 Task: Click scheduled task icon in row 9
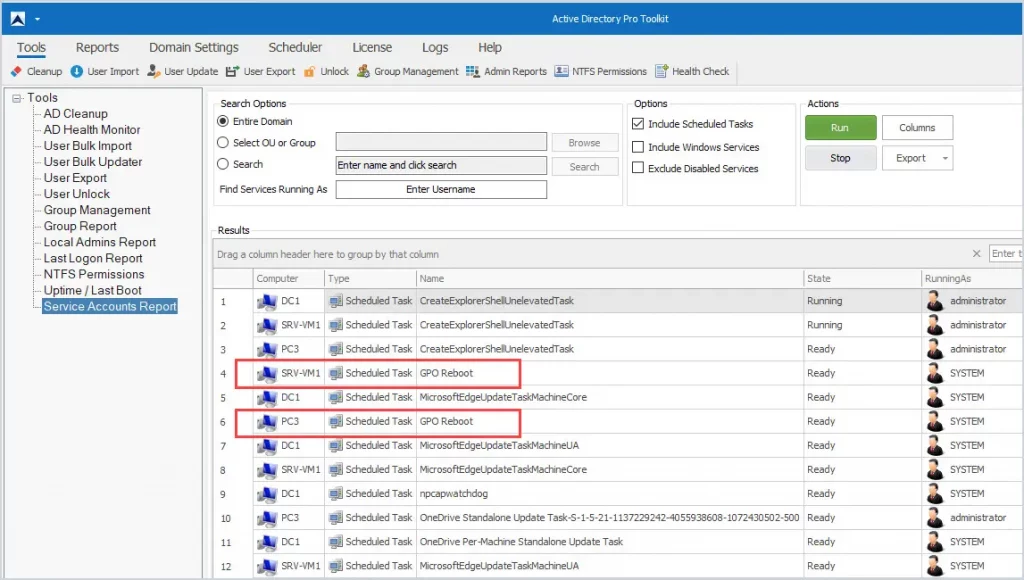click(336, 494)
